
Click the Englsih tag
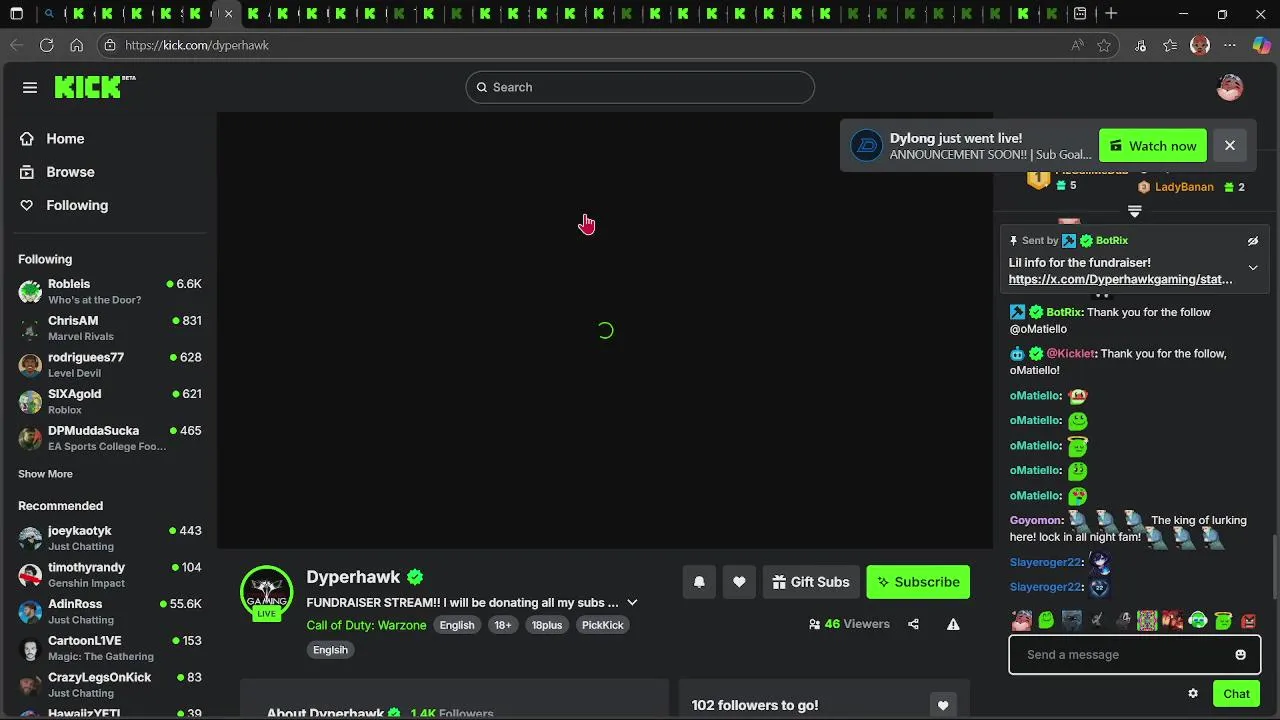330,650
